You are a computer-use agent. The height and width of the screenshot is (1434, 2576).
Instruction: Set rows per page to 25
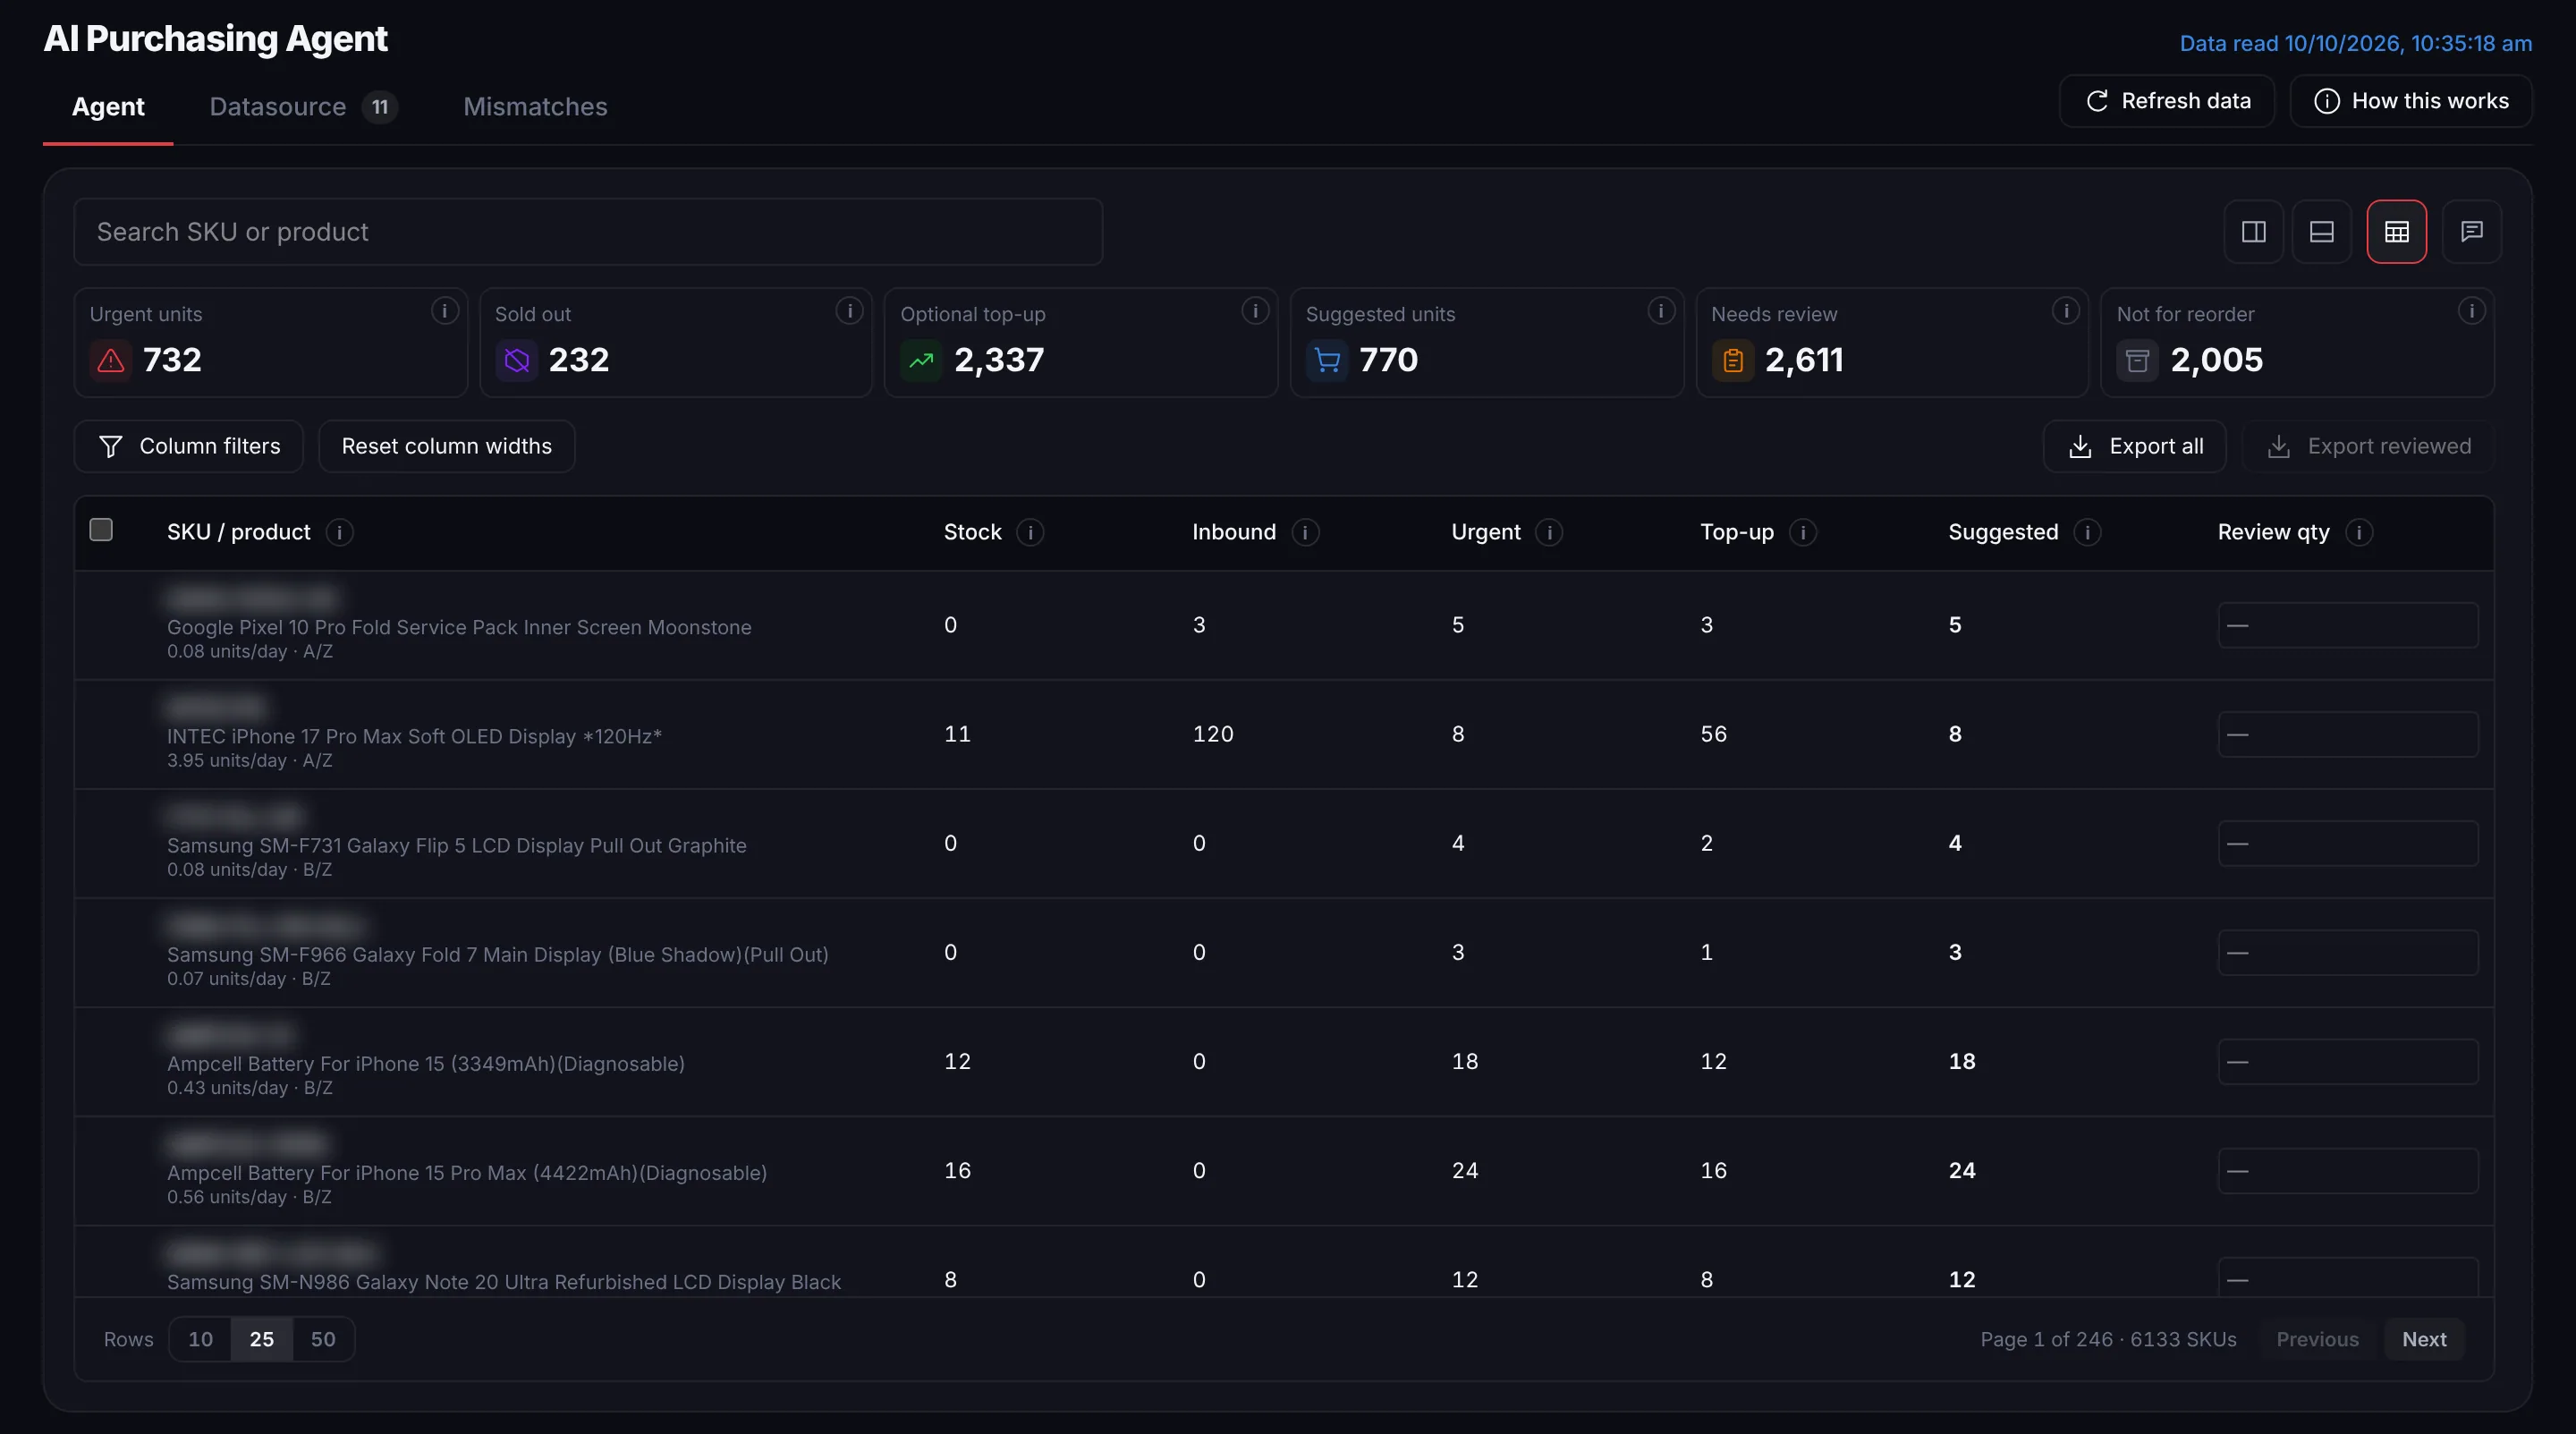[261, 1339]
